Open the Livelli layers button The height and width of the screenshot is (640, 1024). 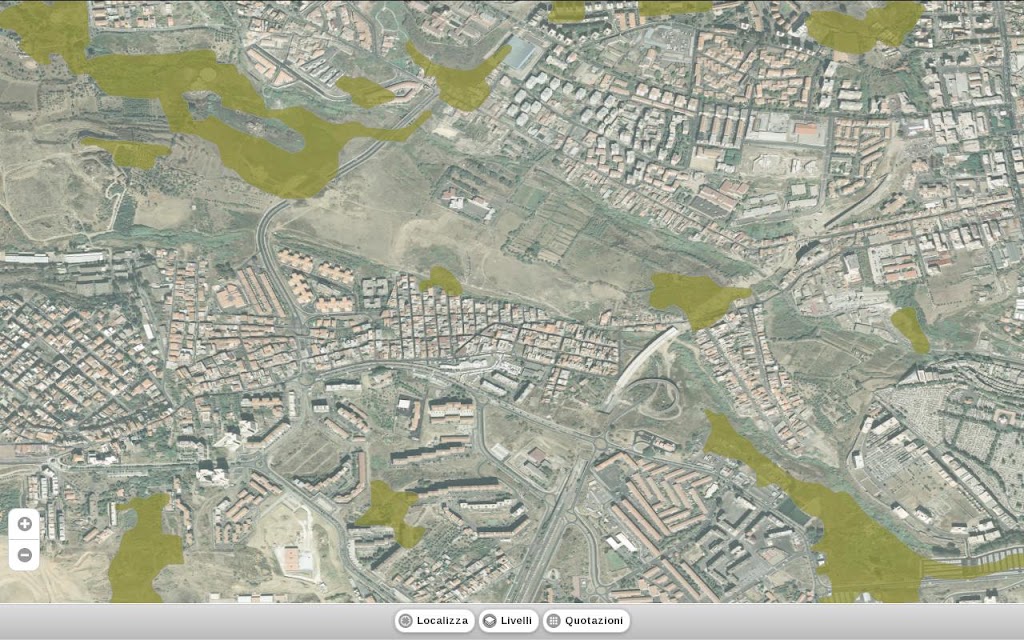tap(508, 621)
